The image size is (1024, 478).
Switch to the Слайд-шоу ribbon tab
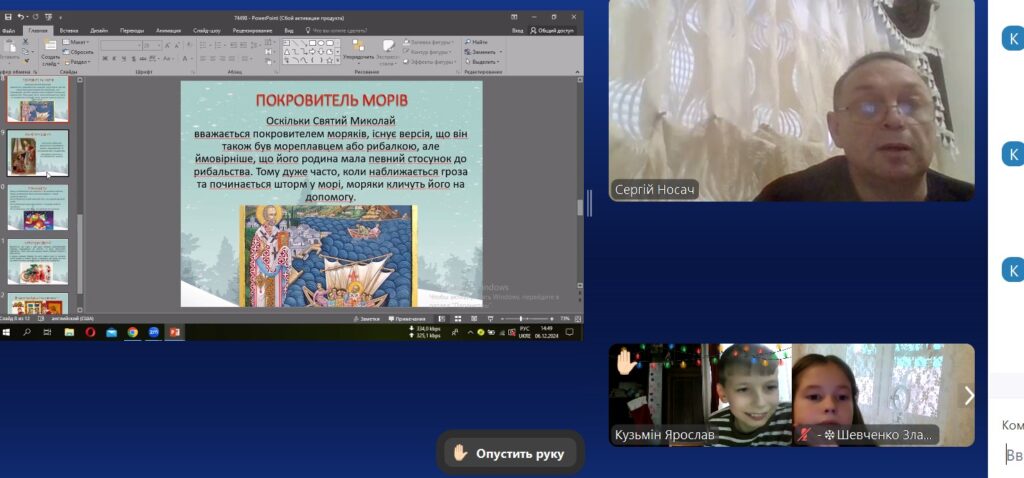207,30
